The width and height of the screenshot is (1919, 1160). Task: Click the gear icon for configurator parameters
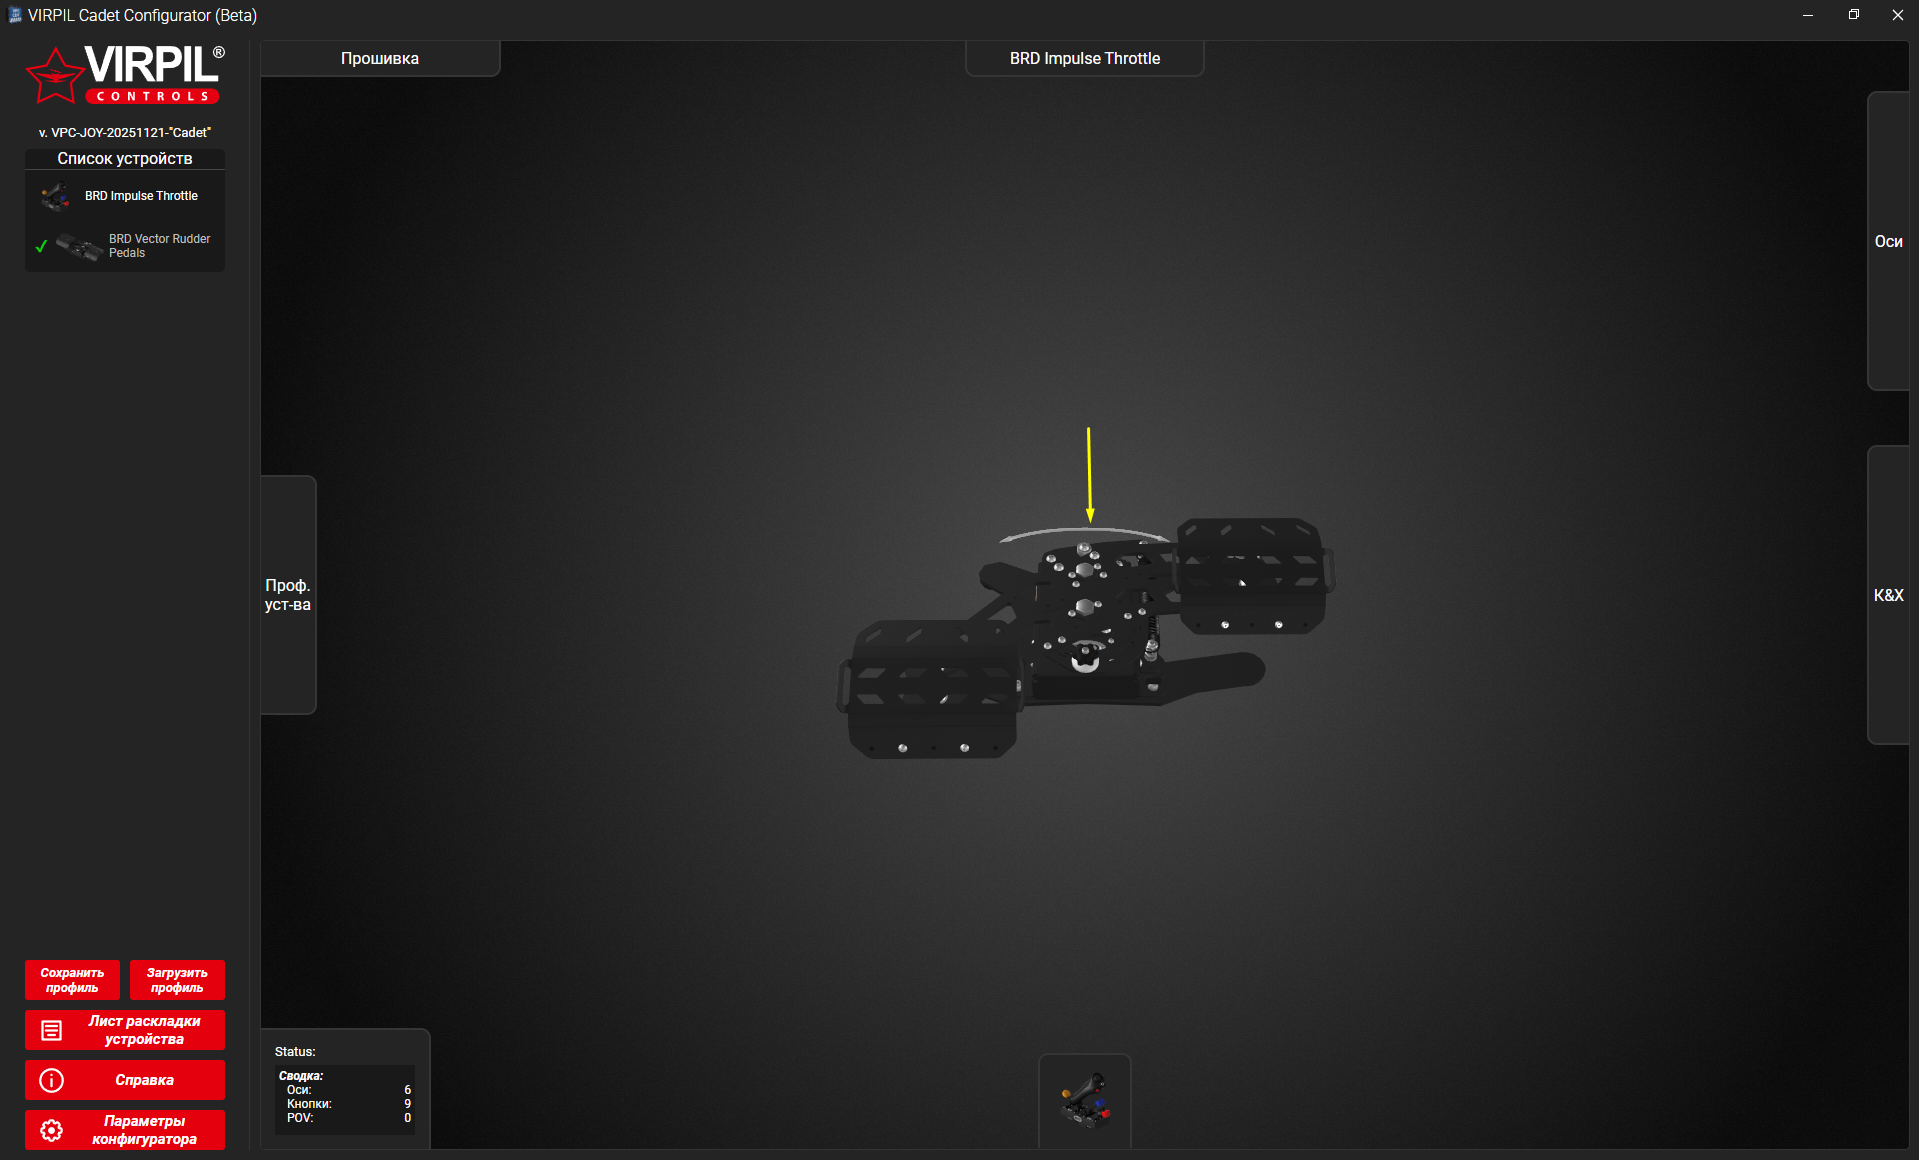coord(51,1130)
